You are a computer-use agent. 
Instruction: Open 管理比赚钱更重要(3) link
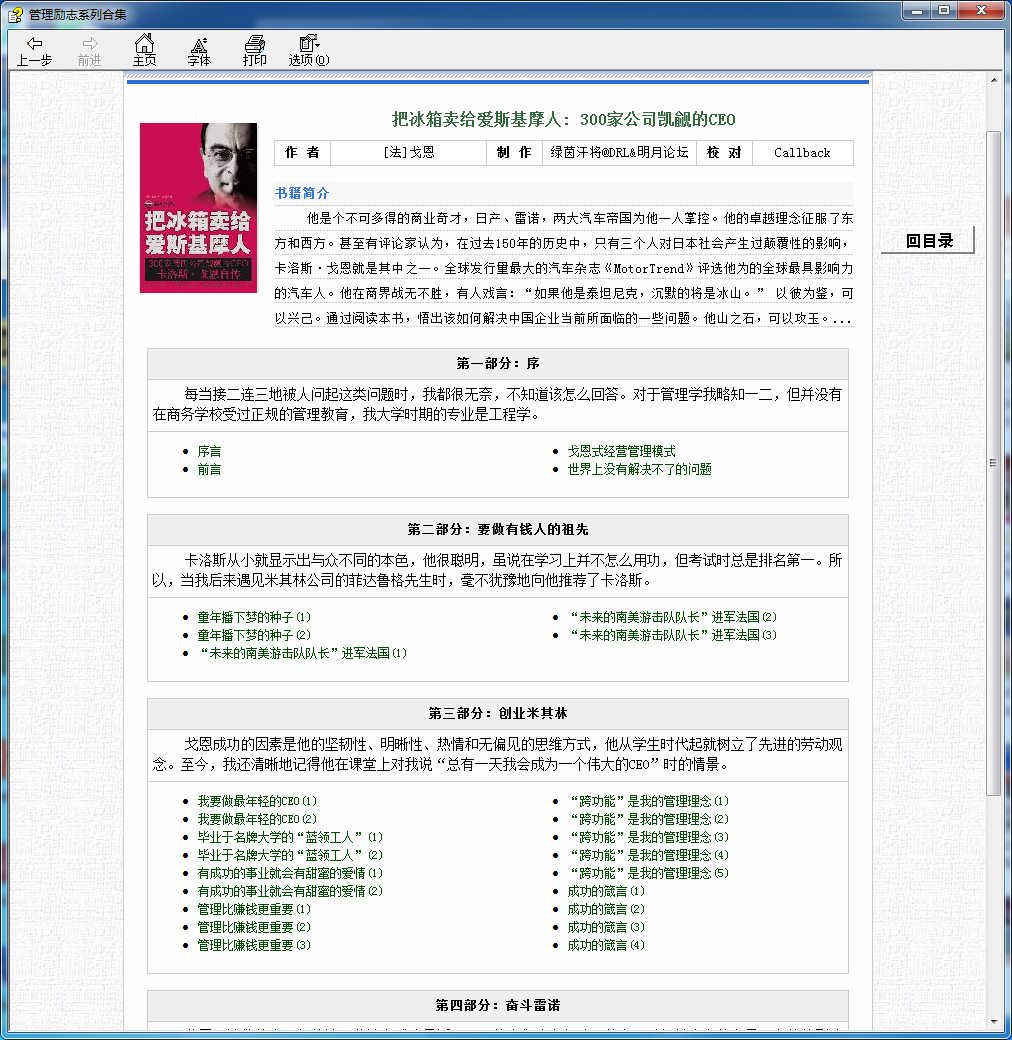254,944
